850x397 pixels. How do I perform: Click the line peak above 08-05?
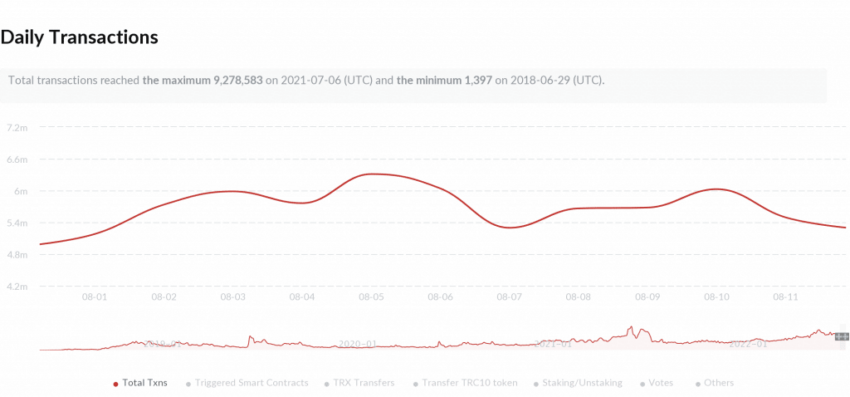(x=373, y=174)
